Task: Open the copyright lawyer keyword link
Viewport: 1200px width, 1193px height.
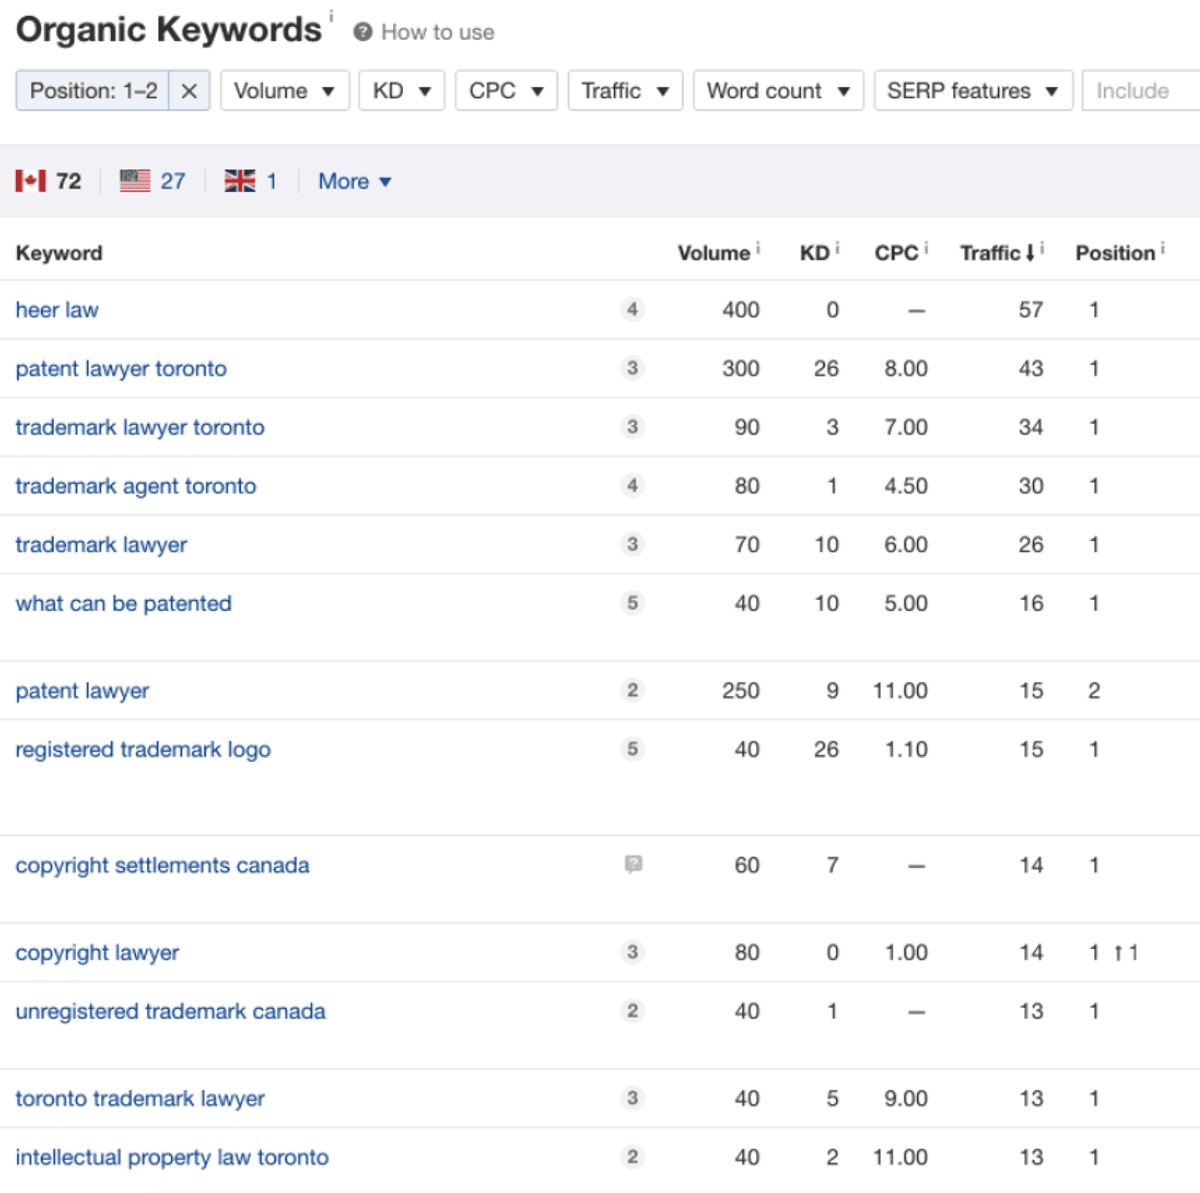Action: [97, 953]
